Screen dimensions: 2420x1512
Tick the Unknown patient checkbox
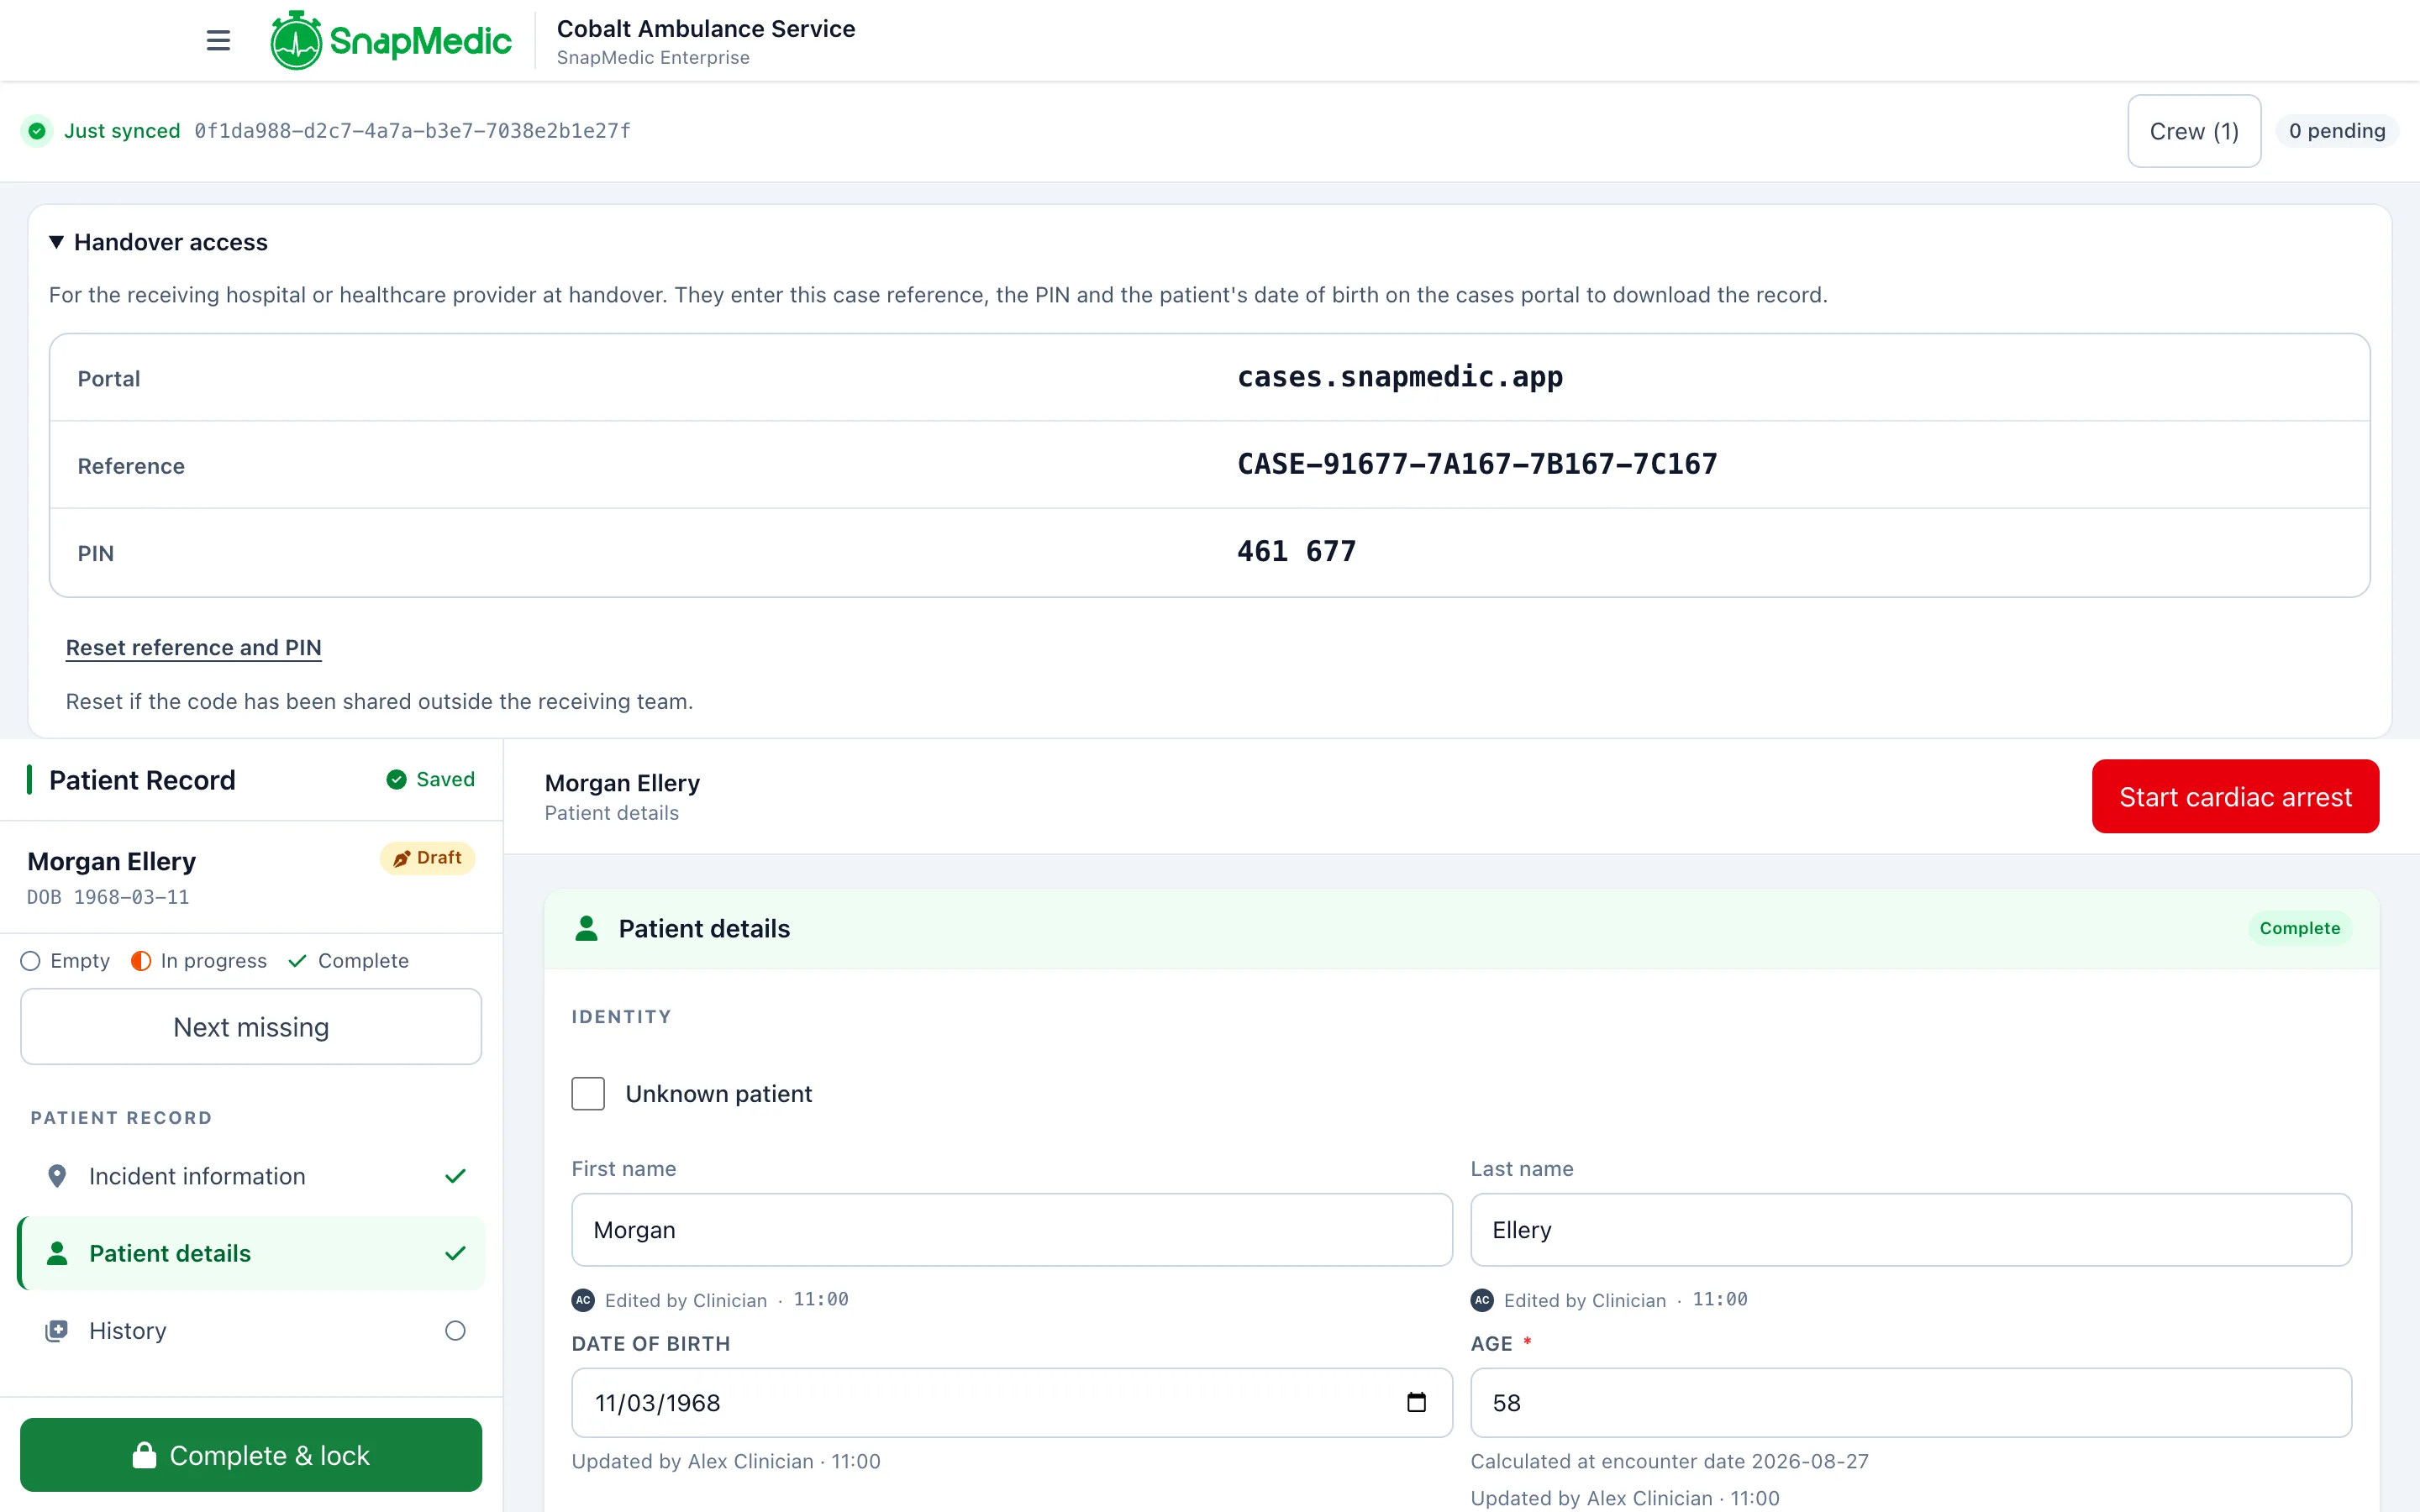pyautogui.click(x=588, y=1093)
